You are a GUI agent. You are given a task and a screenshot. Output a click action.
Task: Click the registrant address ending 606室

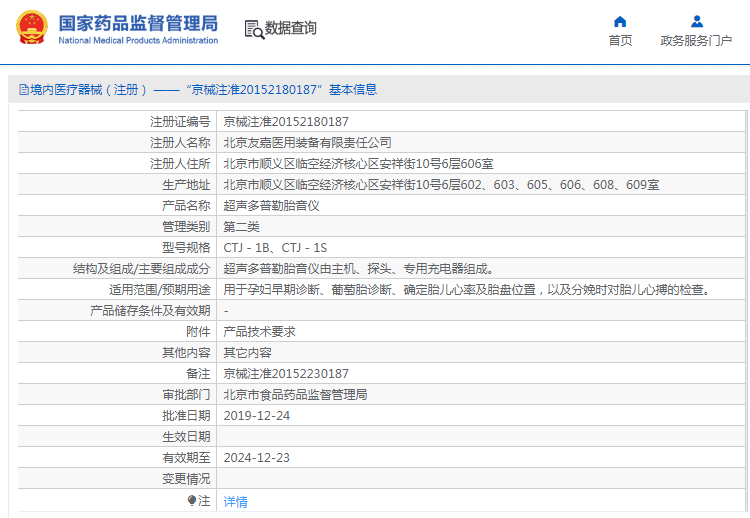point(358,164)
